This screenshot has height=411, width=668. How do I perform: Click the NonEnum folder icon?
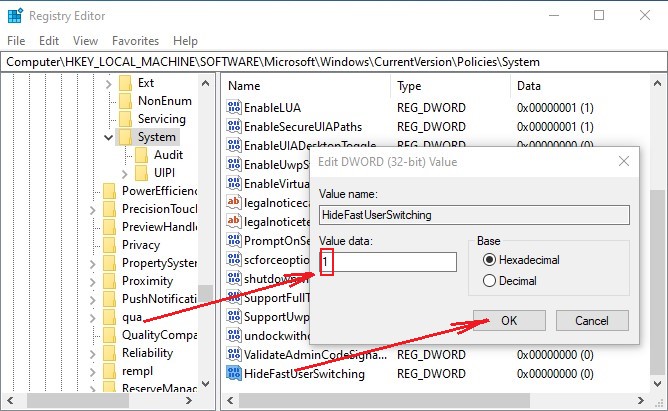click(x=125, y=101)
